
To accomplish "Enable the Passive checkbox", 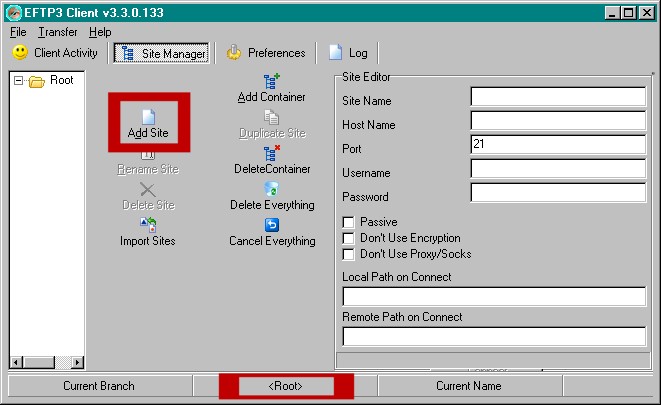I will 348,222.
